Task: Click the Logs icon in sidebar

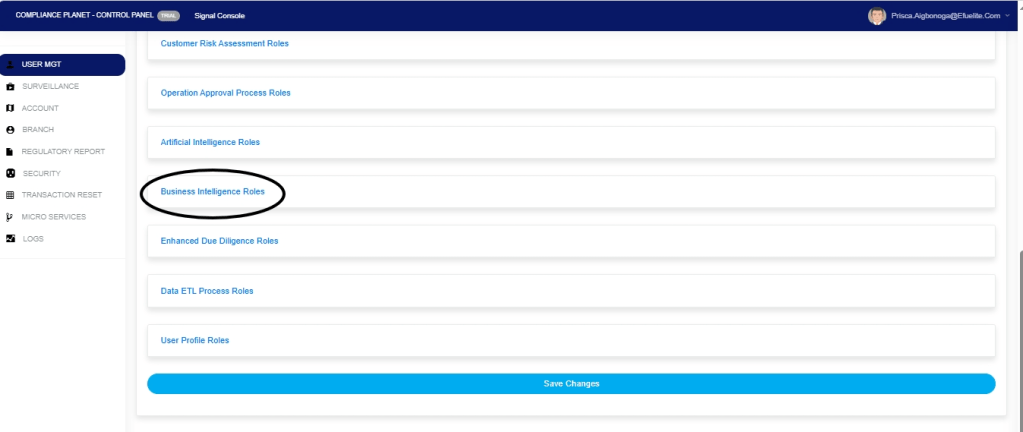Action: click(x=10, y=239)
